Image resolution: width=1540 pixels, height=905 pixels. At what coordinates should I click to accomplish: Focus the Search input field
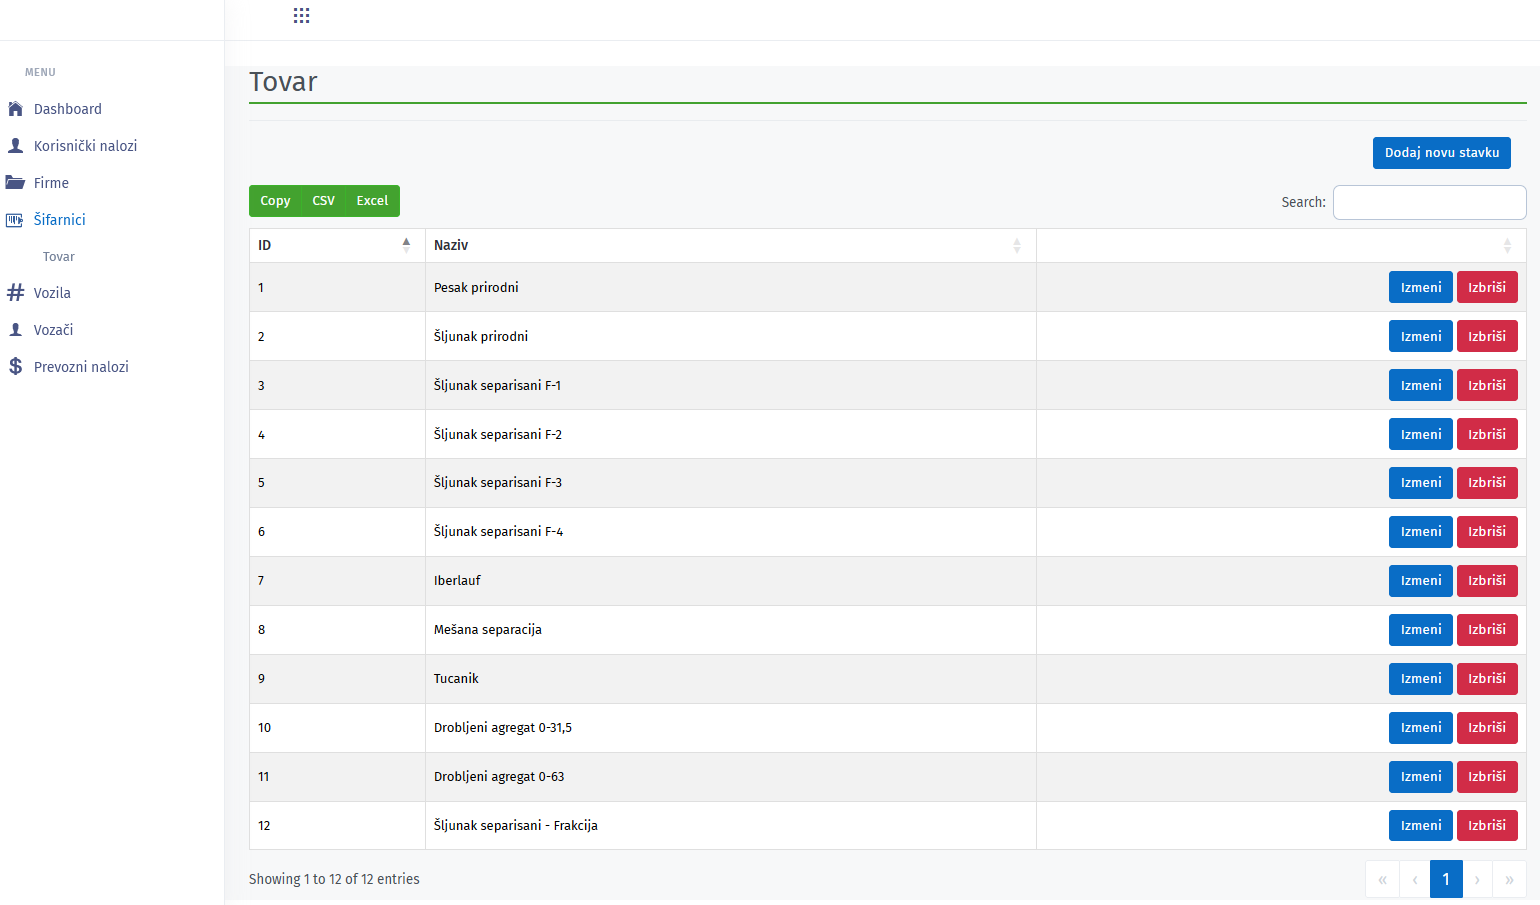pyautogui.click(x=1429, y=202)
